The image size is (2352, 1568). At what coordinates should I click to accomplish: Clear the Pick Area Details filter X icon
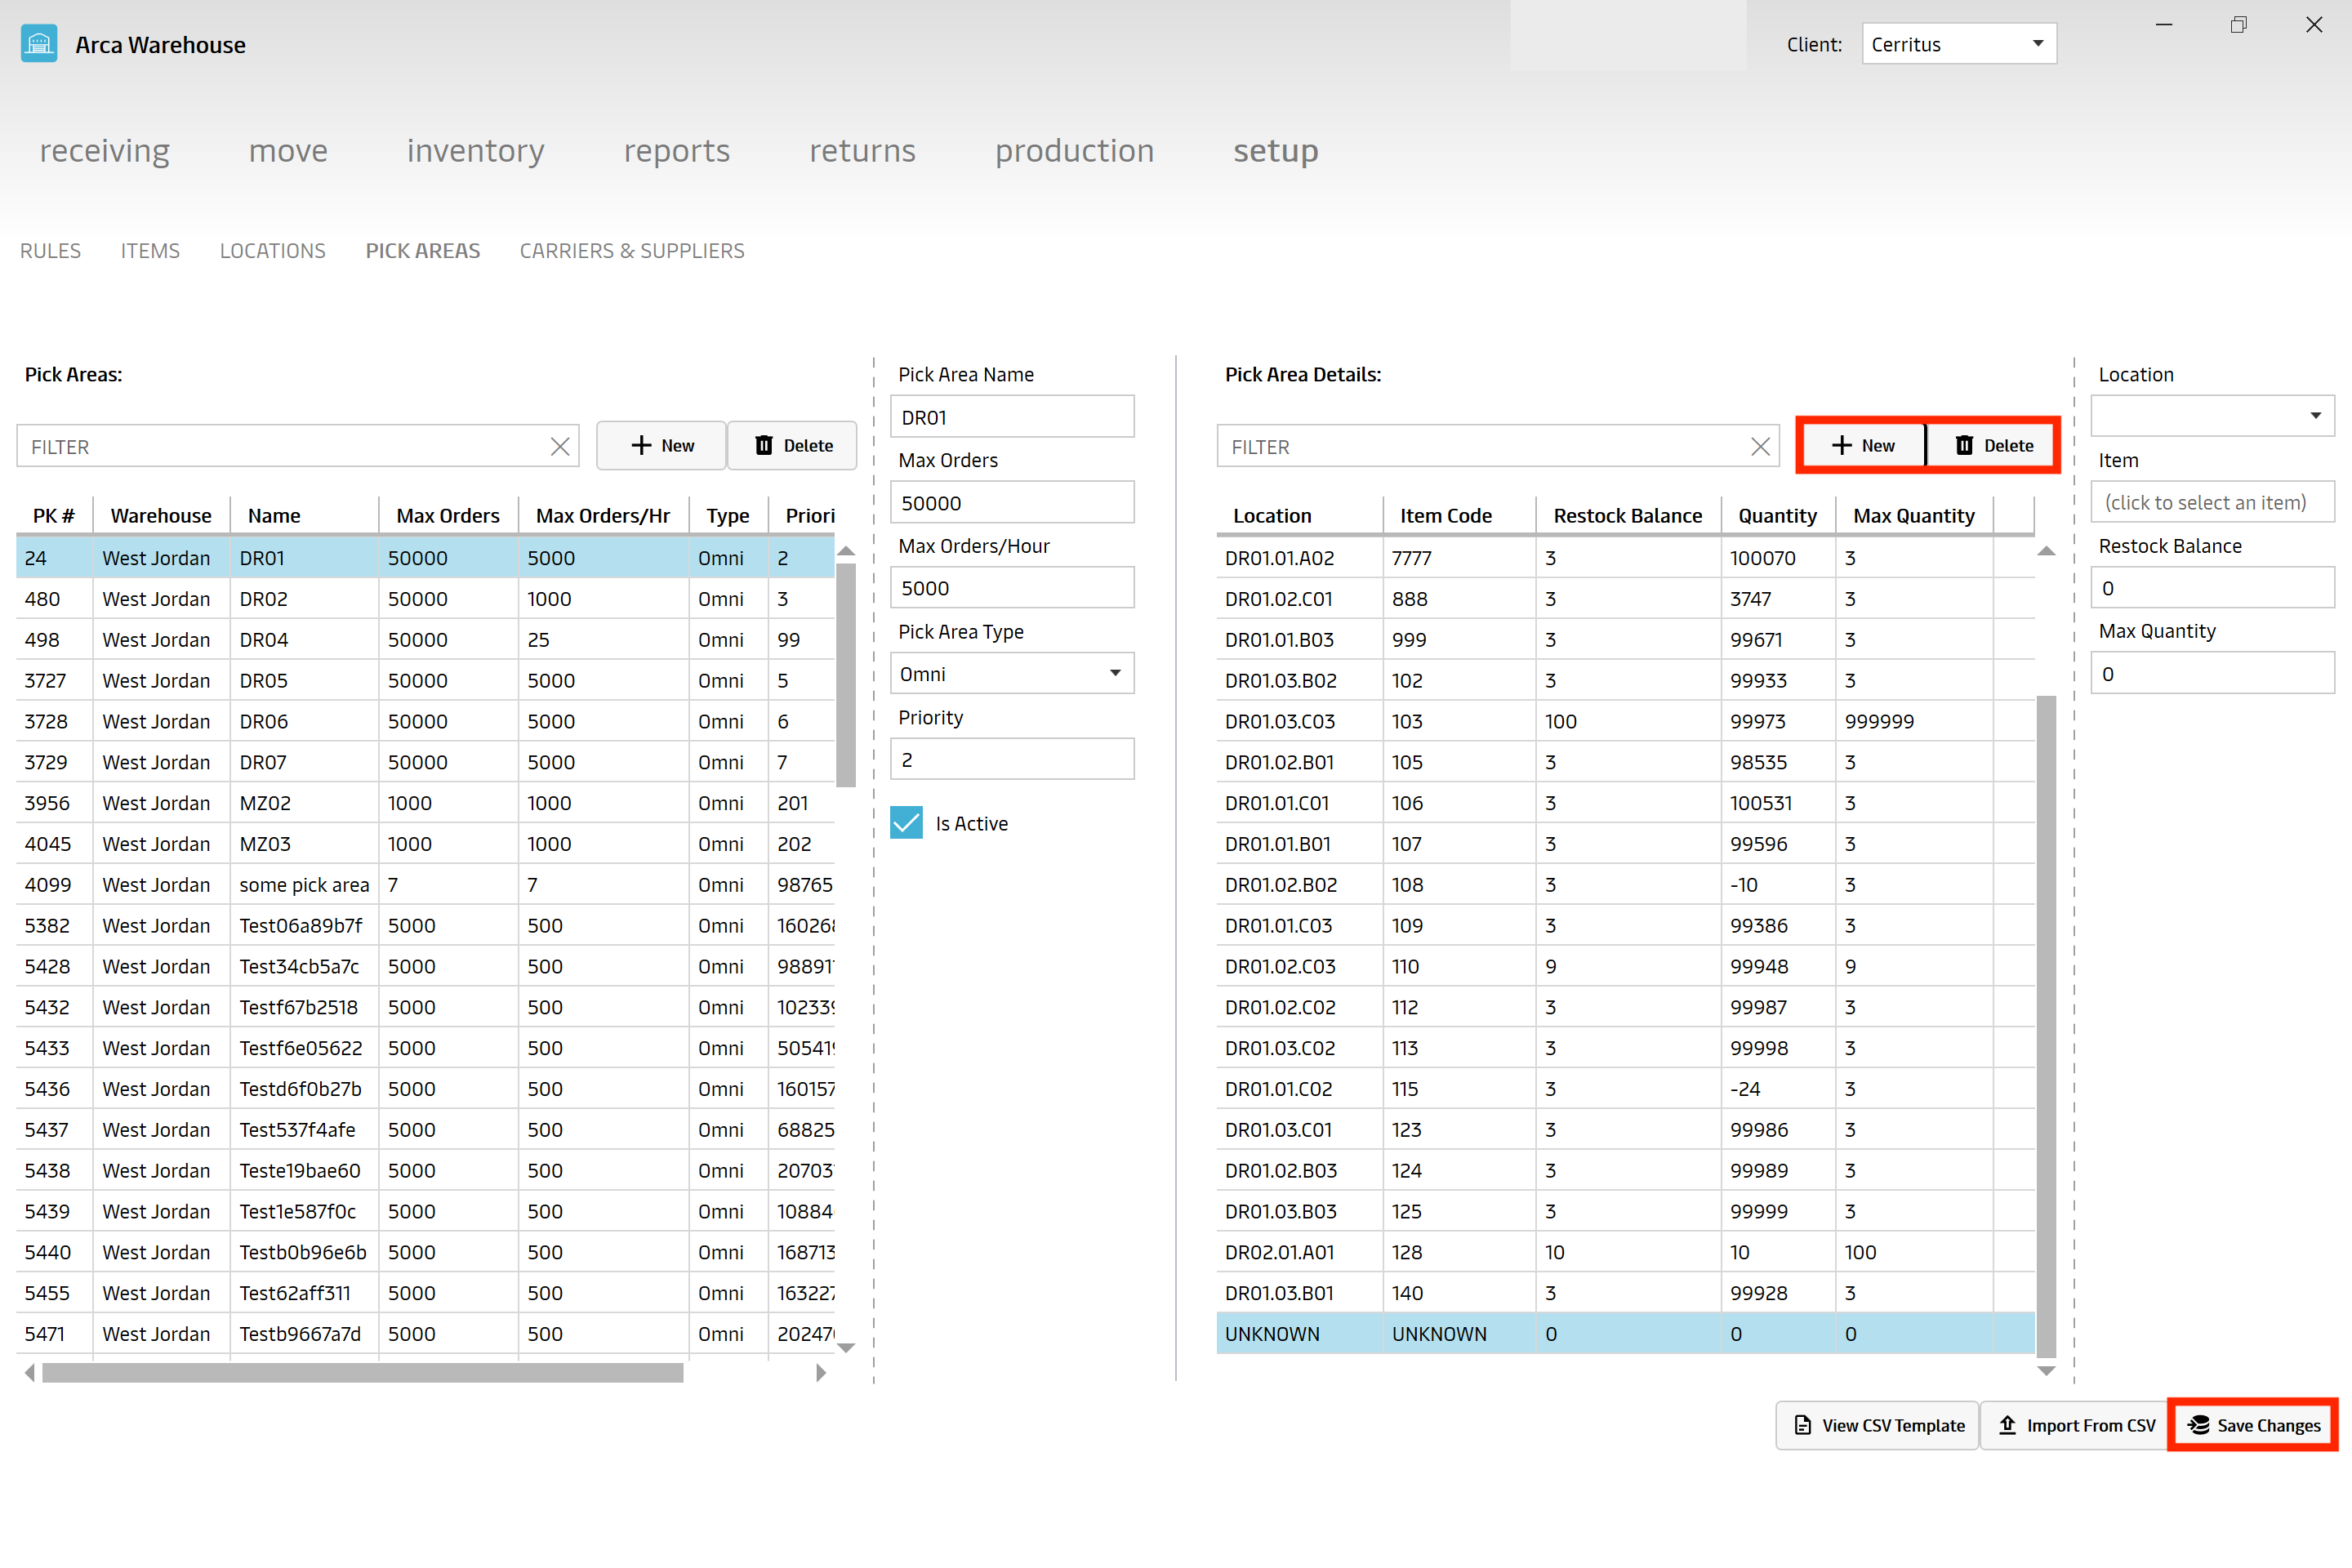1760,447
